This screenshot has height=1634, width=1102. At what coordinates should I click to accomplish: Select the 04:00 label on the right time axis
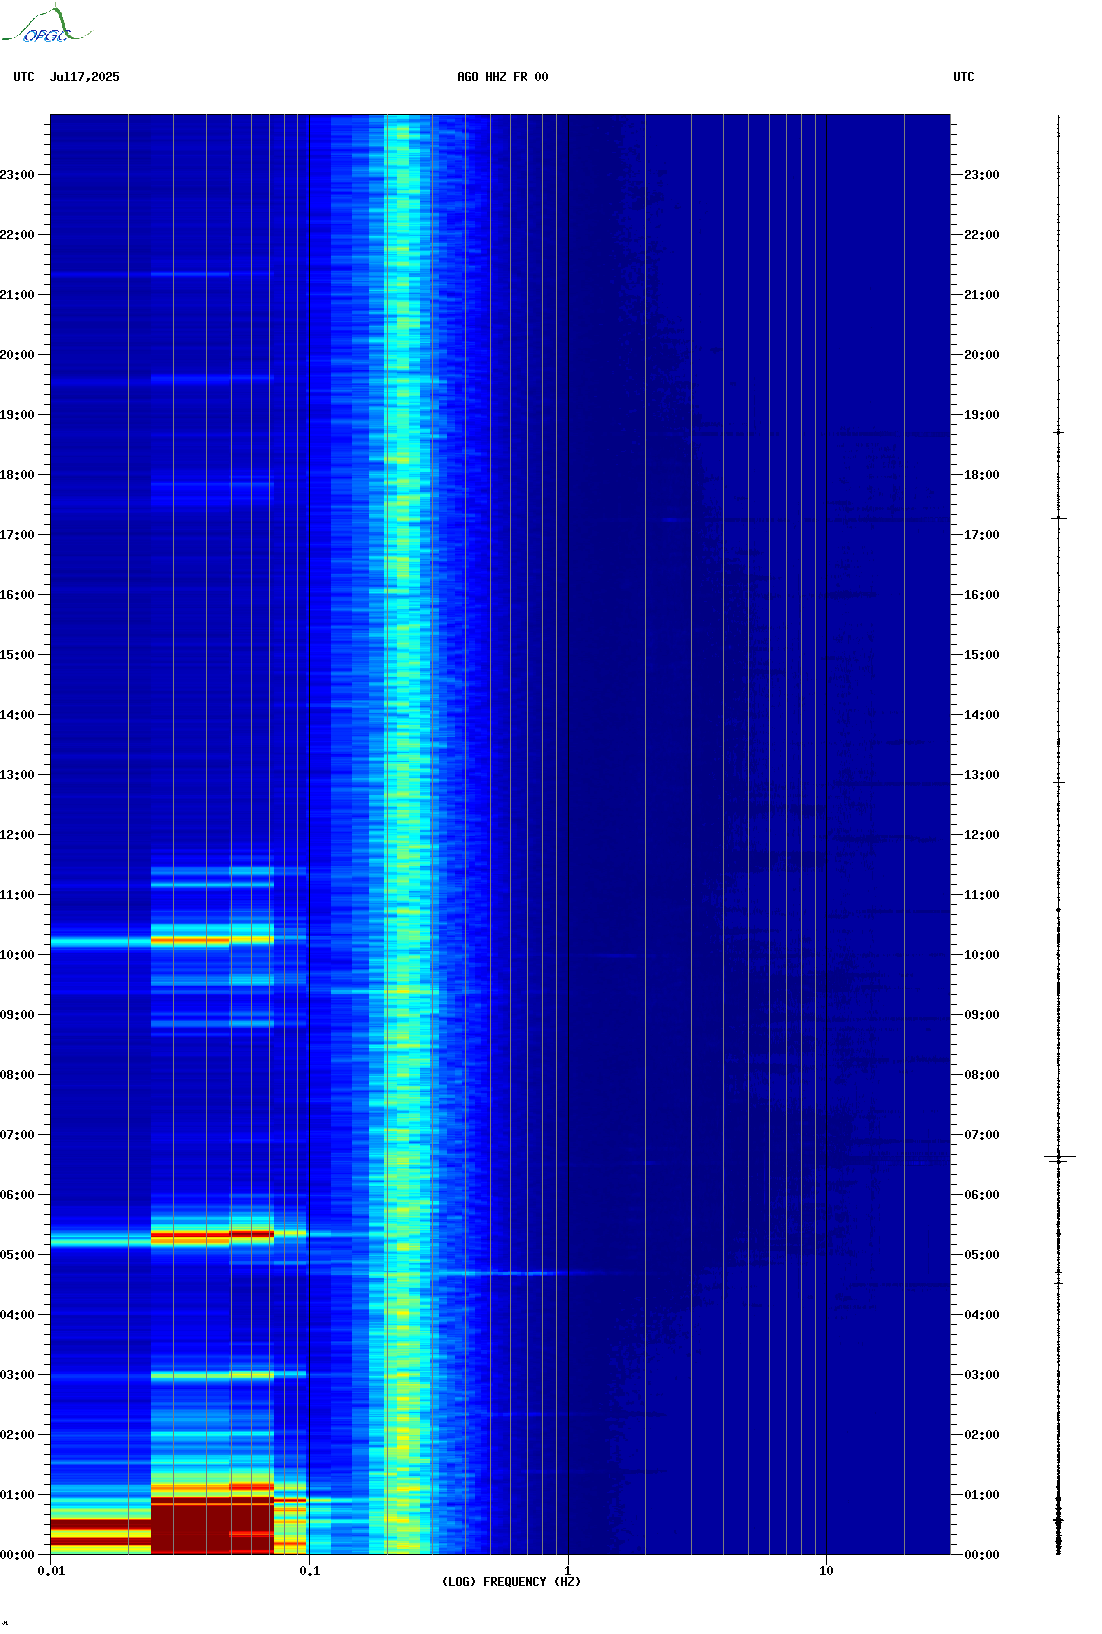tap(982, 1315)
